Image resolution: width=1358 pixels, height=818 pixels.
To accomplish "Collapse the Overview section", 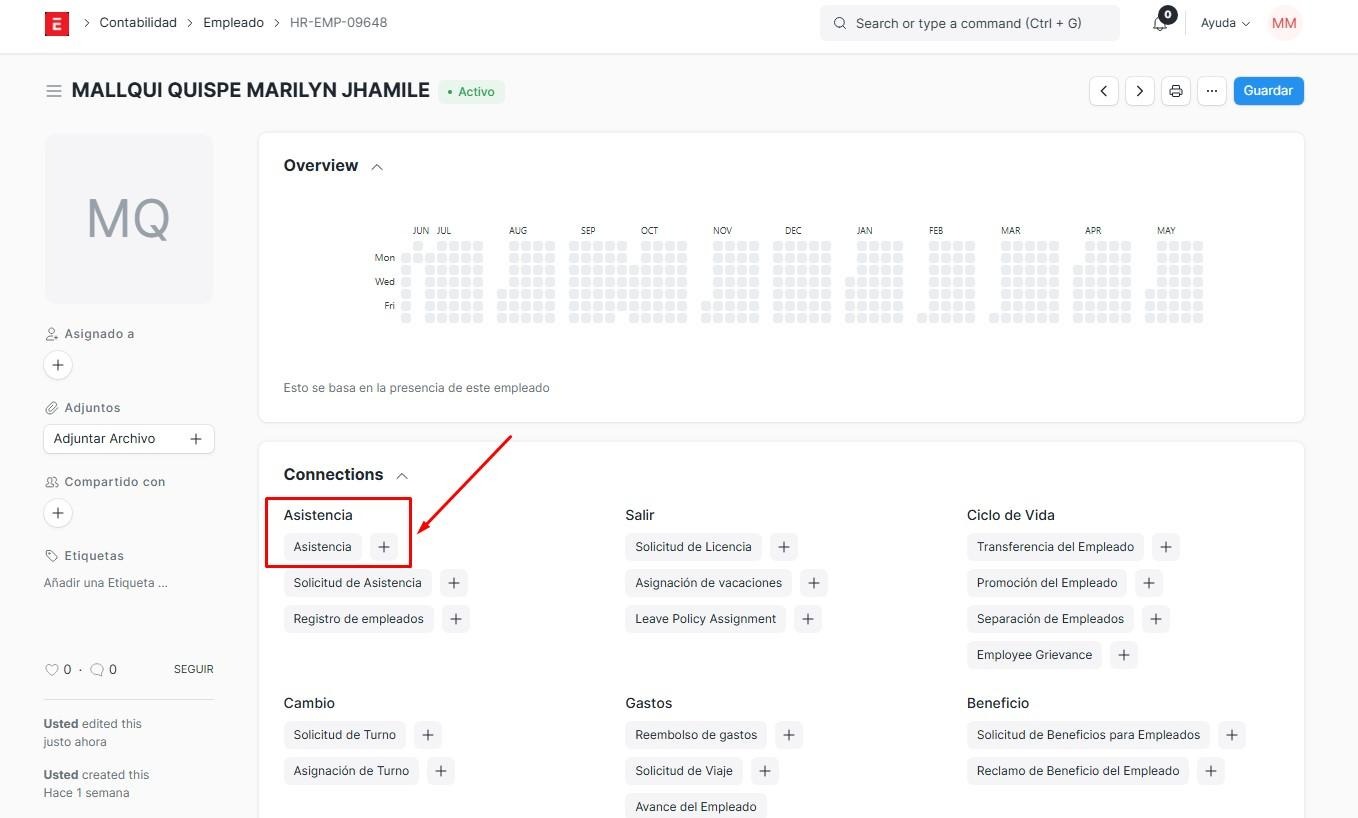I will (377, 167).
